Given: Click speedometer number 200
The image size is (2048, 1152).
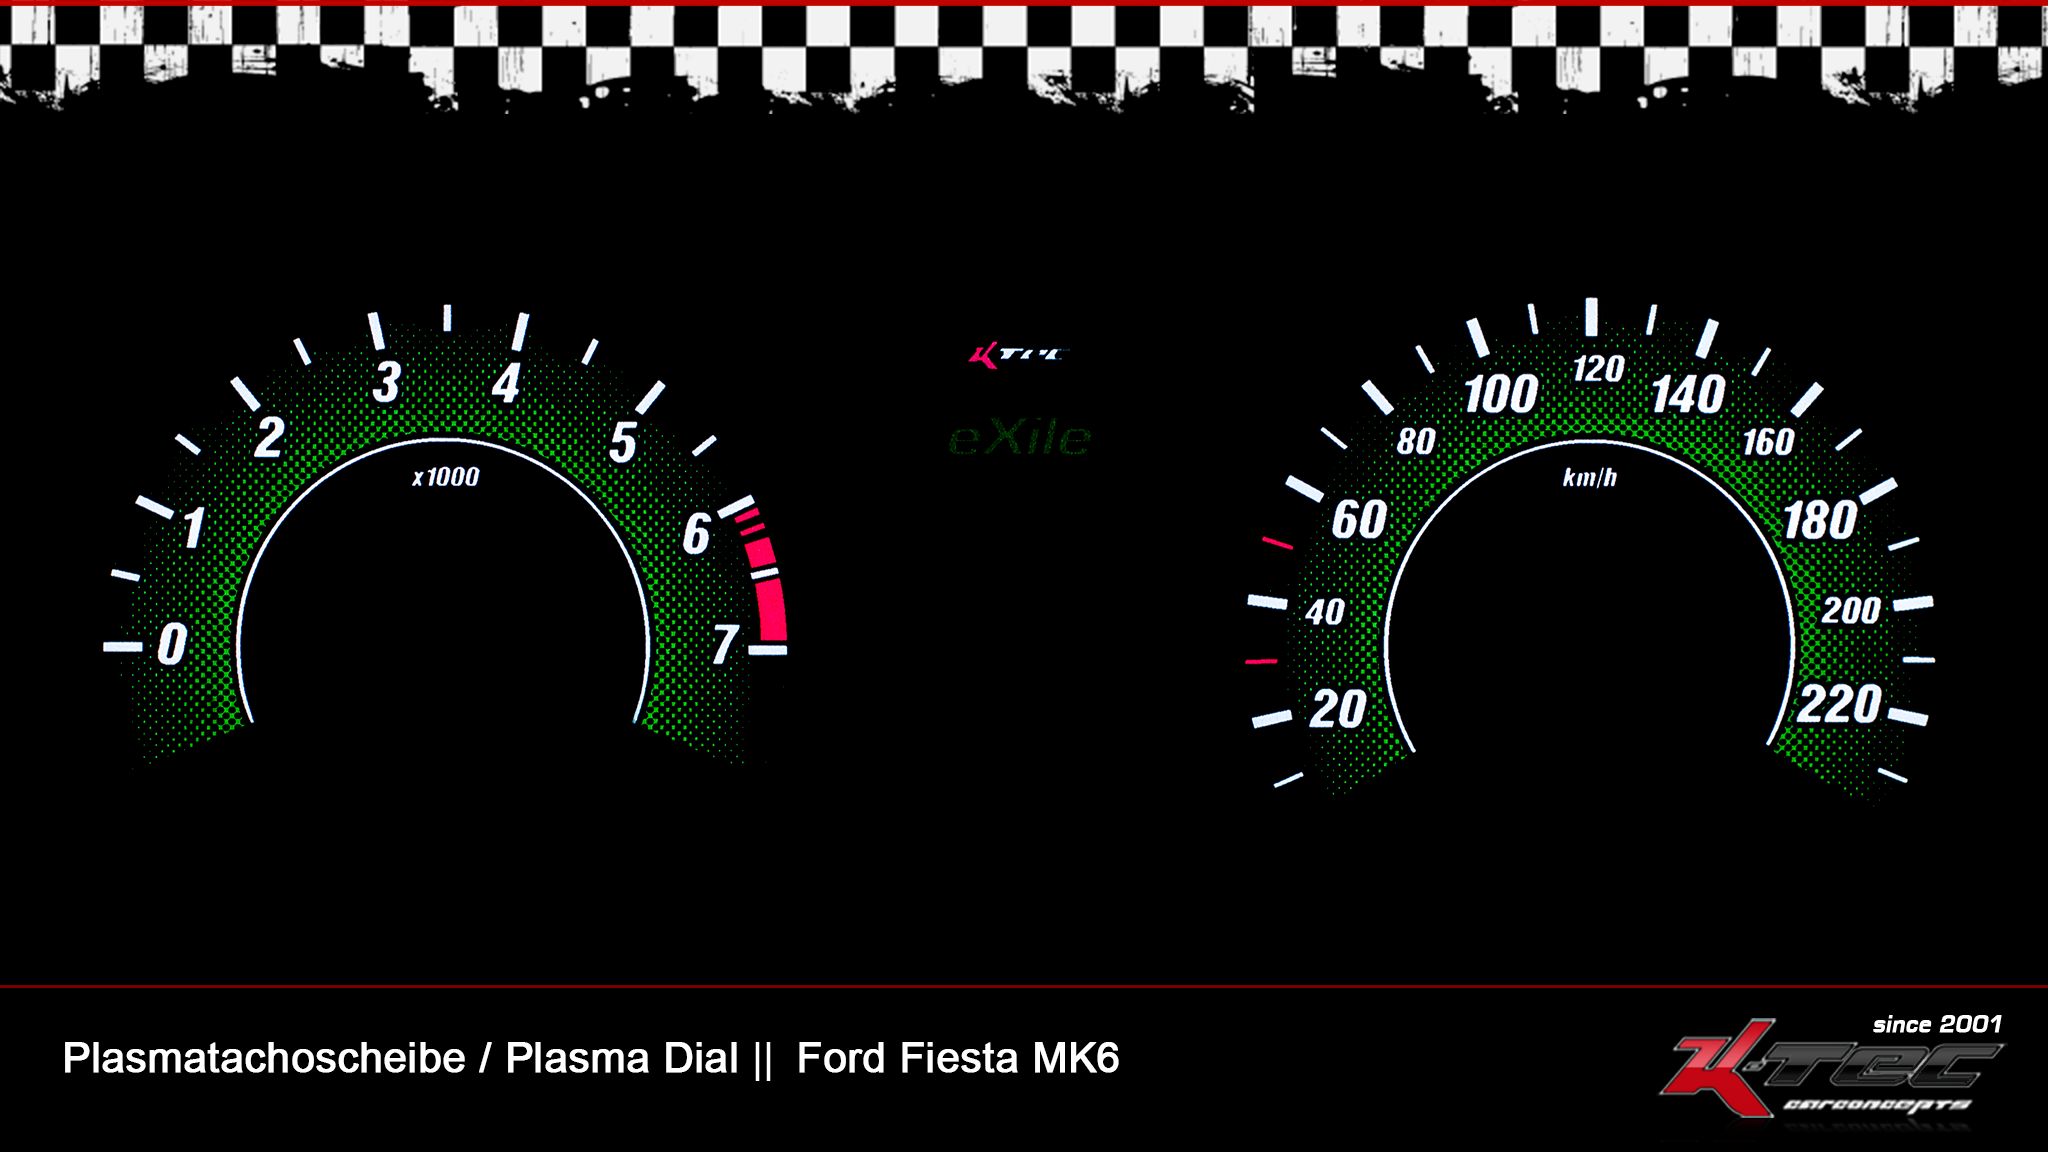Looking at the screenshot, I should [1851, 610].
